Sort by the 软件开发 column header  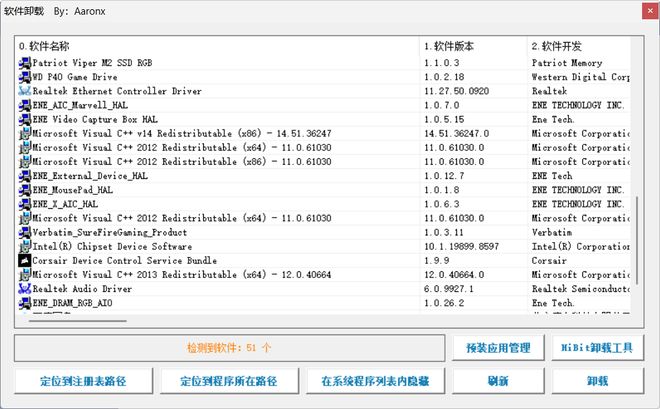click(x=579, y=46)
